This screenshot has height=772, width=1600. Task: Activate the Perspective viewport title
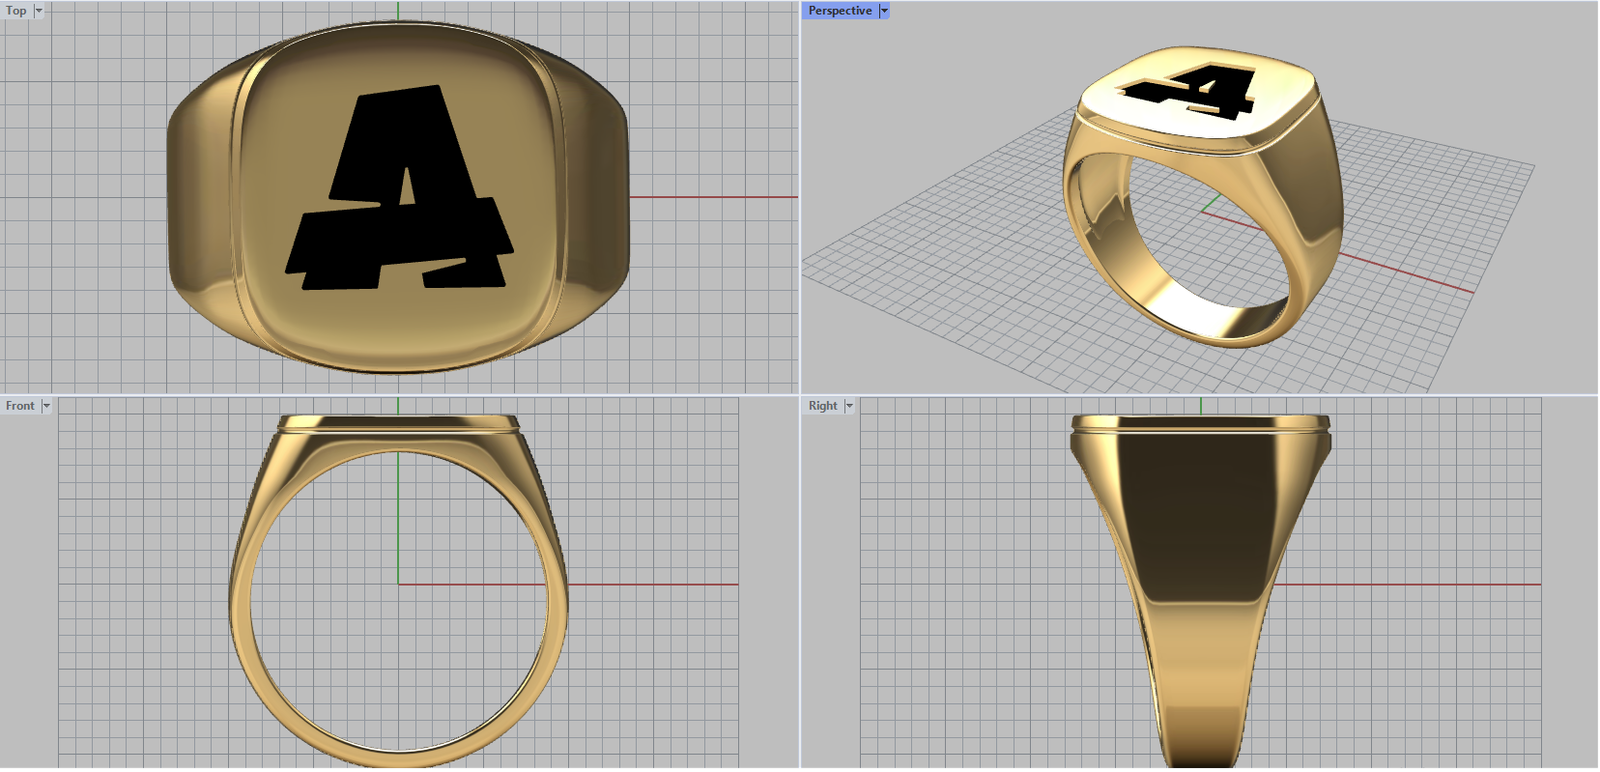pyautogui.click(x=839, y=11)
